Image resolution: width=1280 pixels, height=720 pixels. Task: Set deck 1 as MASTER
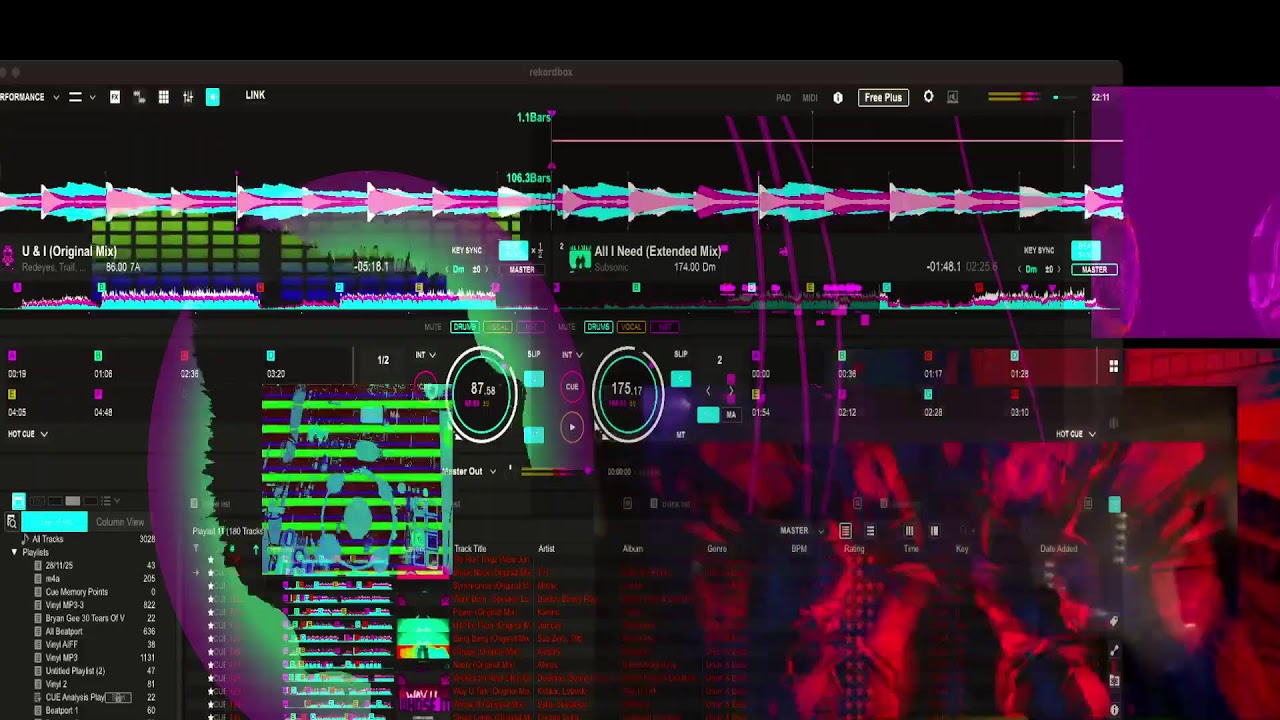(522, 270)
